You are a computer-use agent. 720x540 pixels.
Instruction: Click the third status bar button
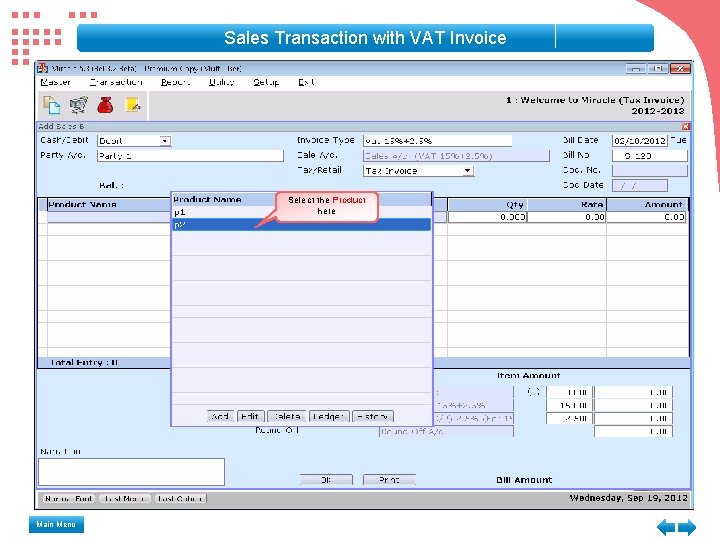tap(180, 499)
